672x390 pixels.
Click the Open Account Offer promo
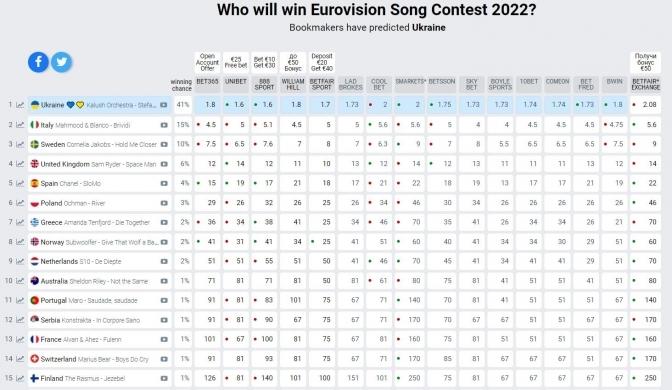click(207, 63)
